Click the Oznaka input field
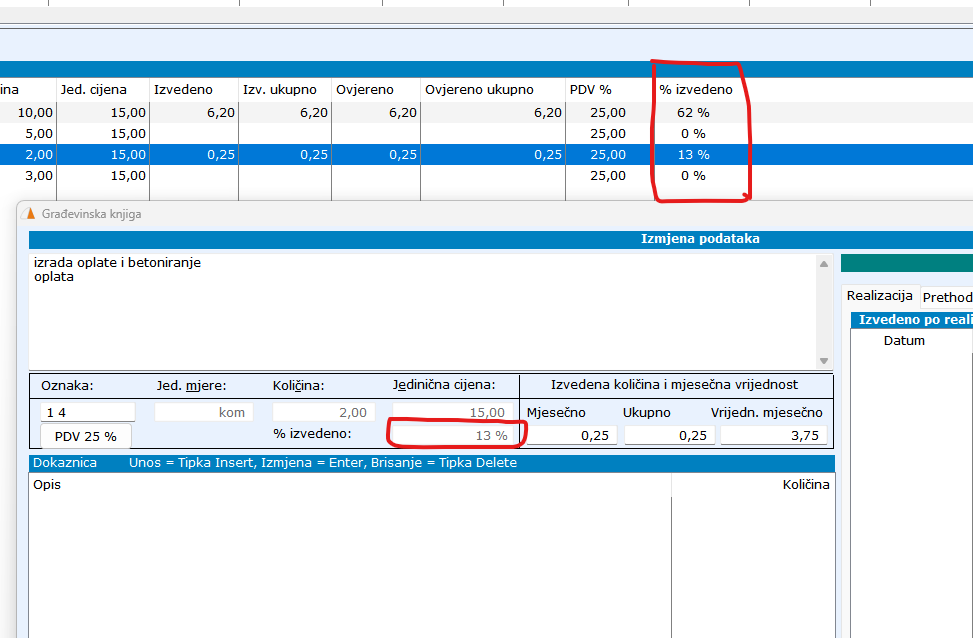Image resolution: width=973 pixels, height=638 pixels. 87,412
